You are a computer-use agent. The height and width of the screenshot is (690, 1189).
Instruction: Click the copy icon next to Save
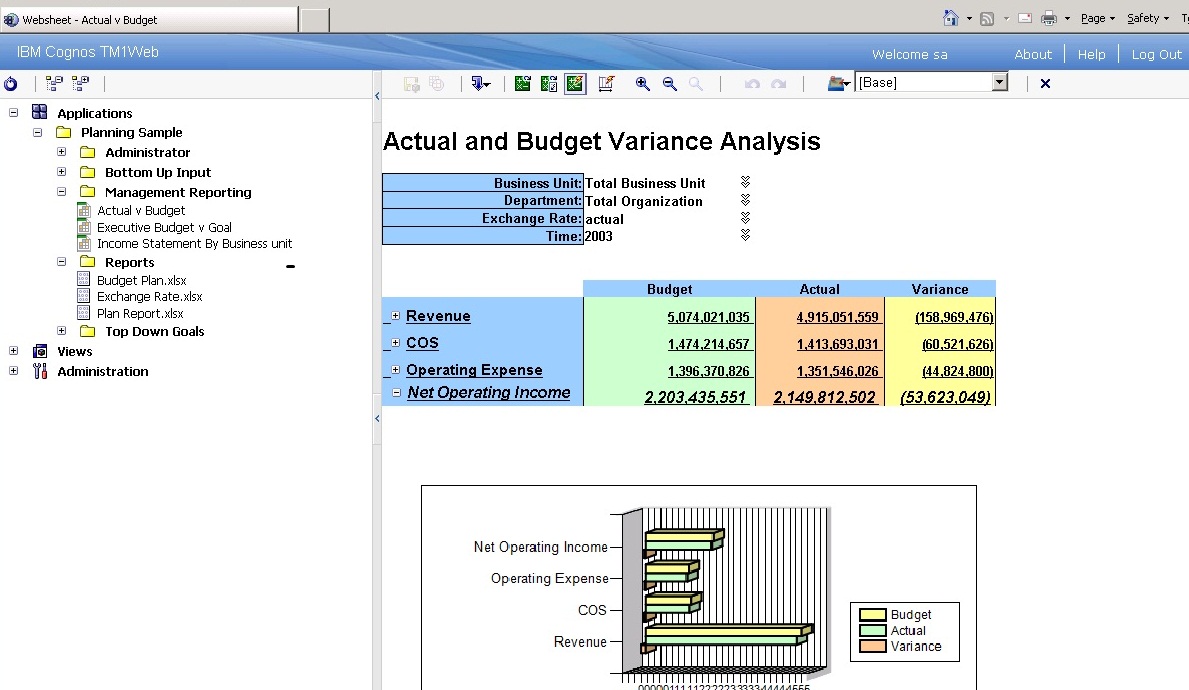437,83
